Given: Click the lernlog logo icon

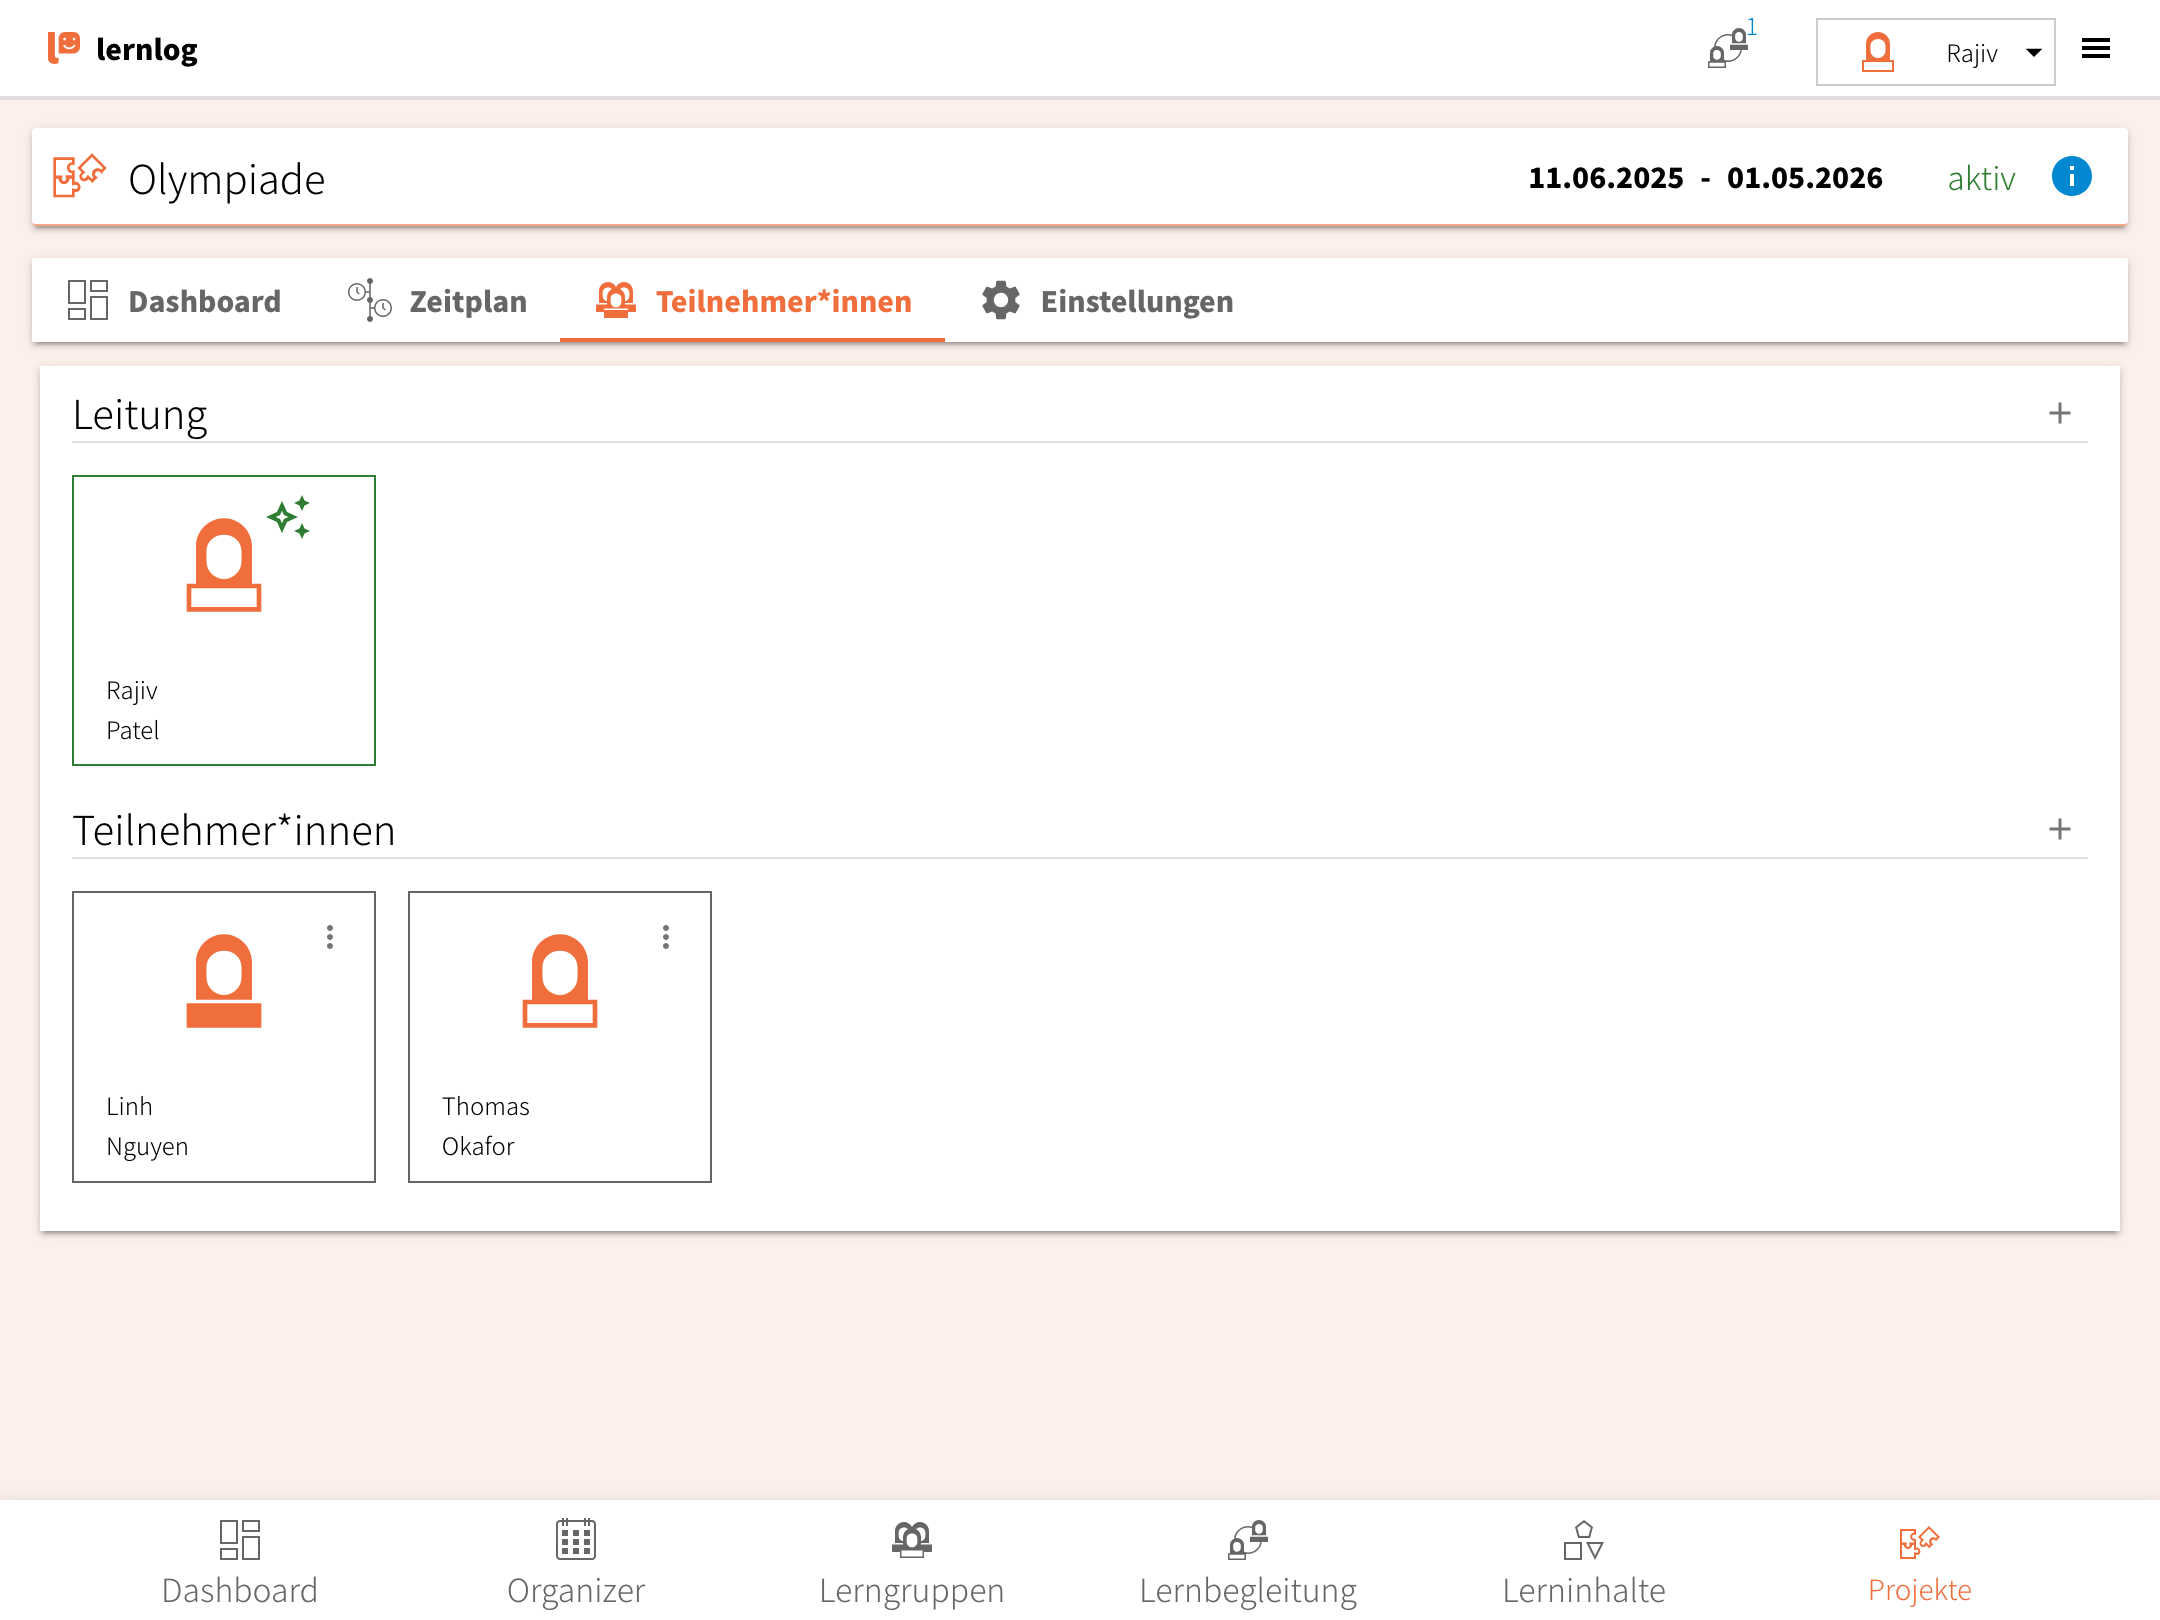Looking at the screenshot, I should (64, 47).
